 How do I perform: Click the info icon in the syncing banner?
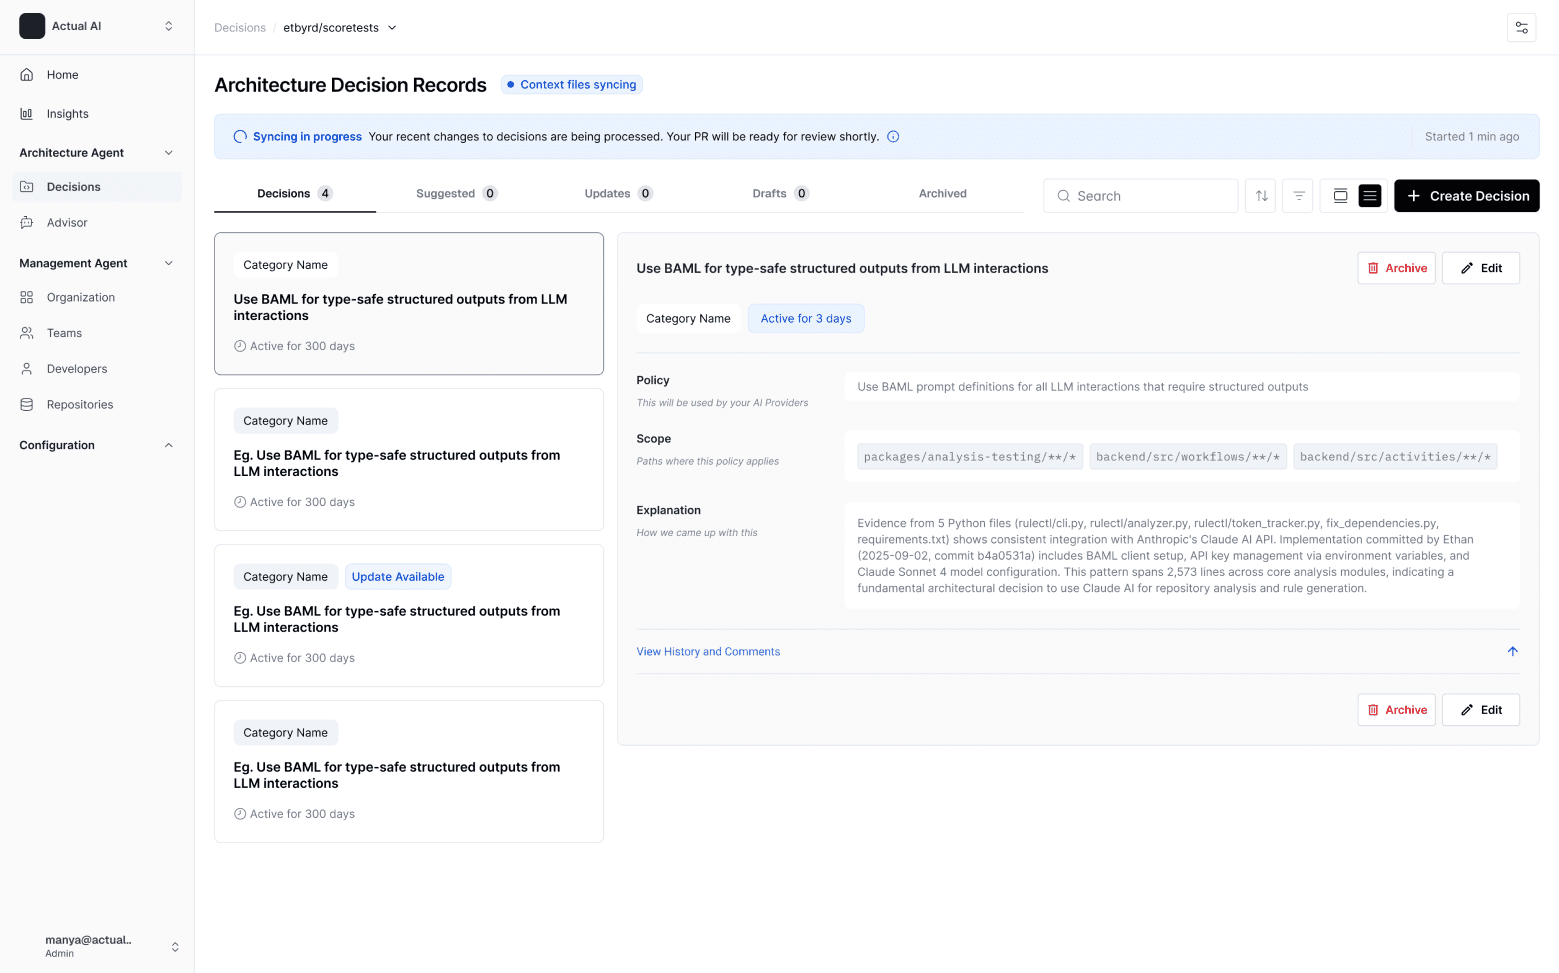pos(893,137)
